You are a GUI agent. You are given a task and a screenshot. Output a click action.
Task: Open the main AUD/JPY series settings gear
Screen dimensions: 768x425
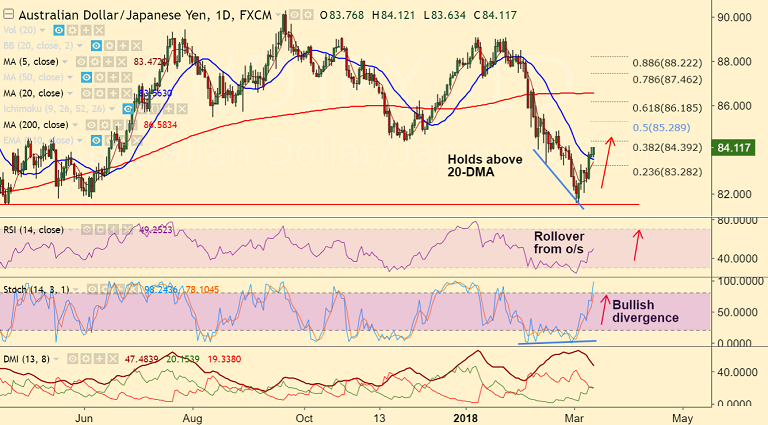(308, 15)
